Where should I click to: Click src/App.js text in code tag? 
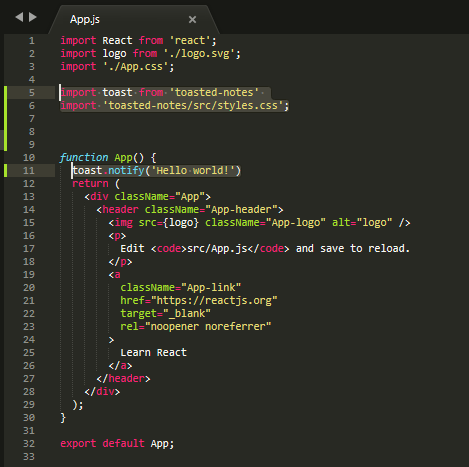(217, 249)
